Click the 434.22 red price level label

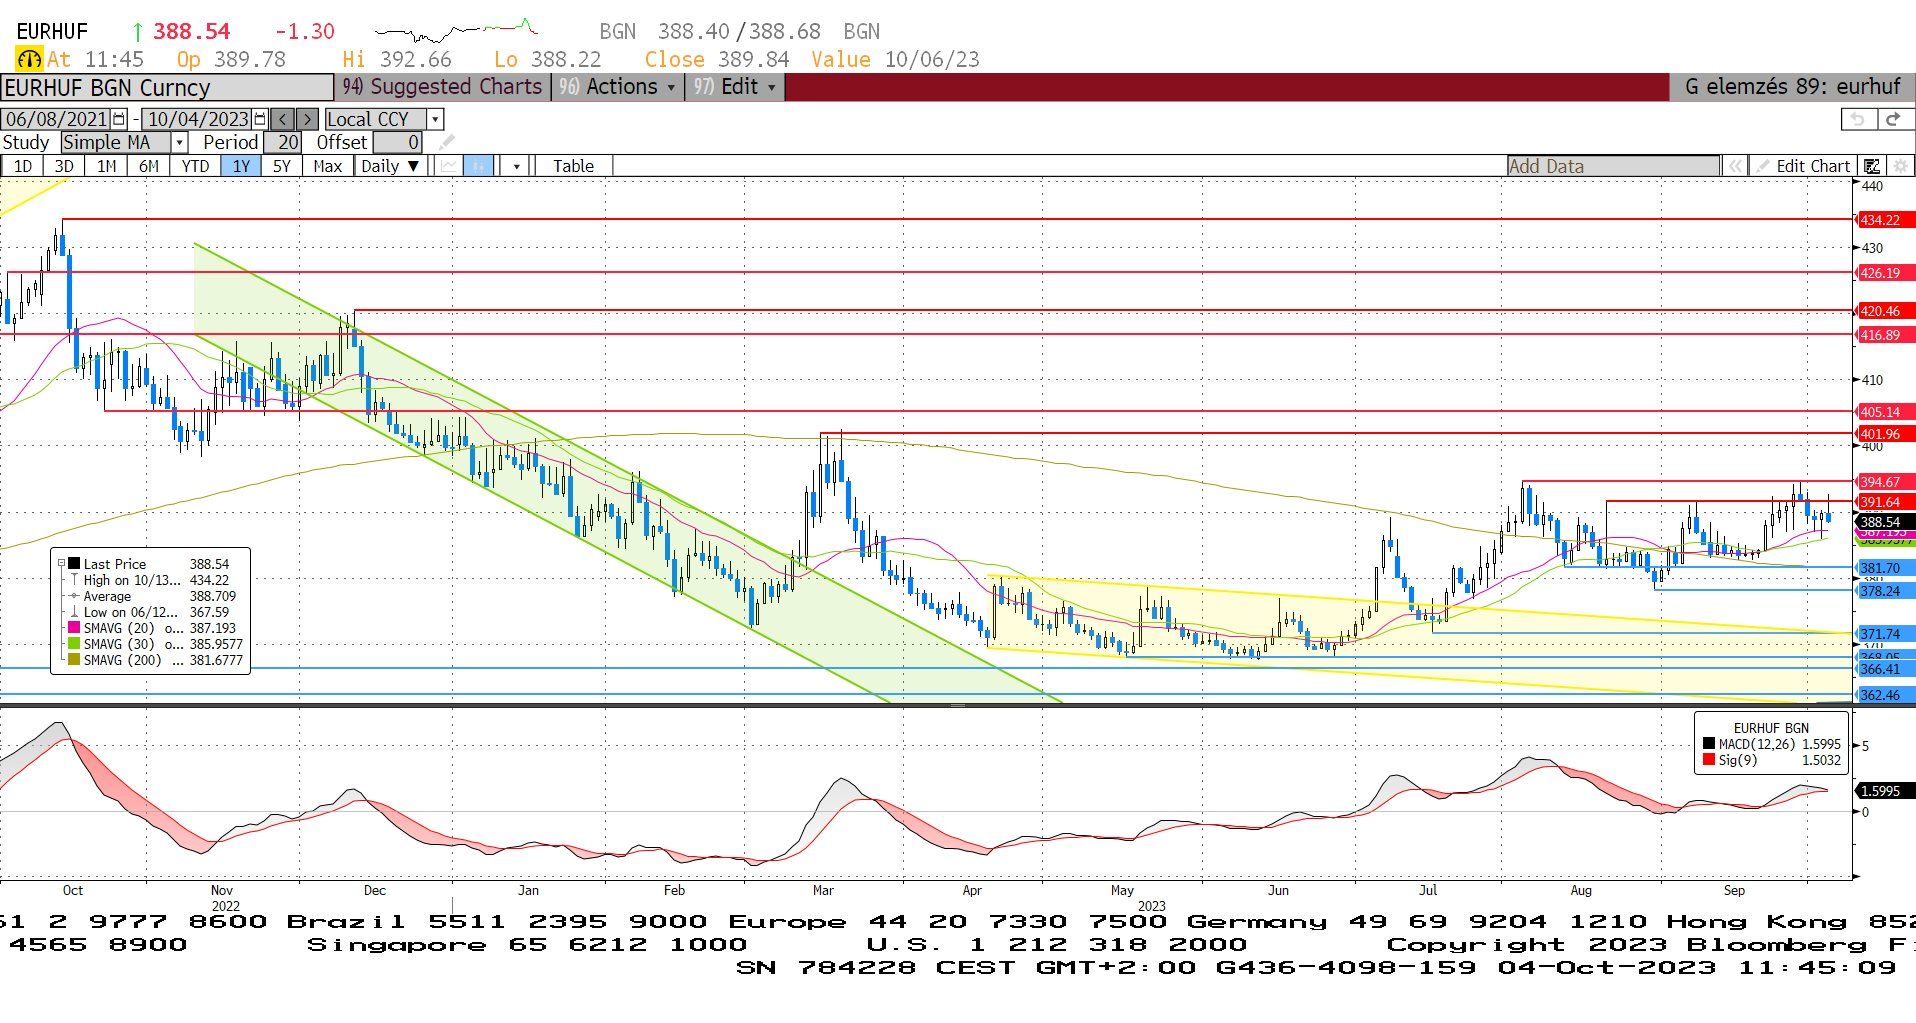[1885, 220]
